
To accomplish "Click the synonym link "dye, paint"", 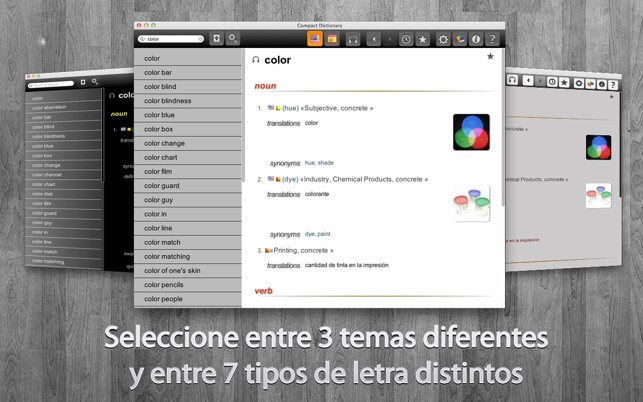I will 317,234.
